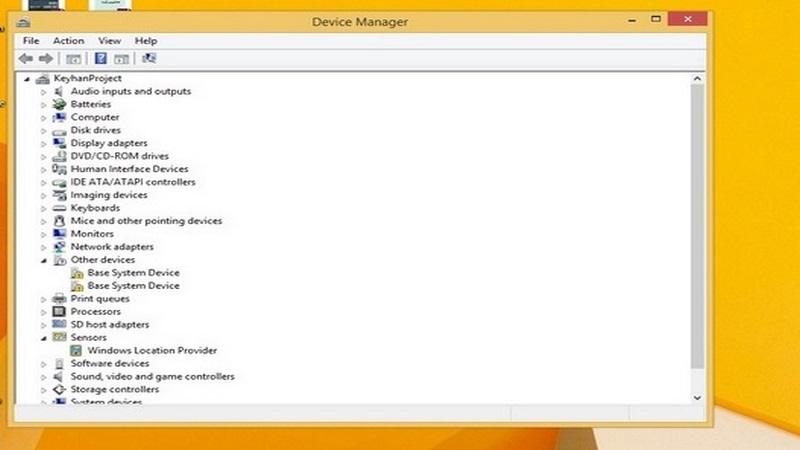Image resolution: width=800 pixels, height=450 pixels.
Task: Click the Processors chip icon
Action: pos(59,312)
